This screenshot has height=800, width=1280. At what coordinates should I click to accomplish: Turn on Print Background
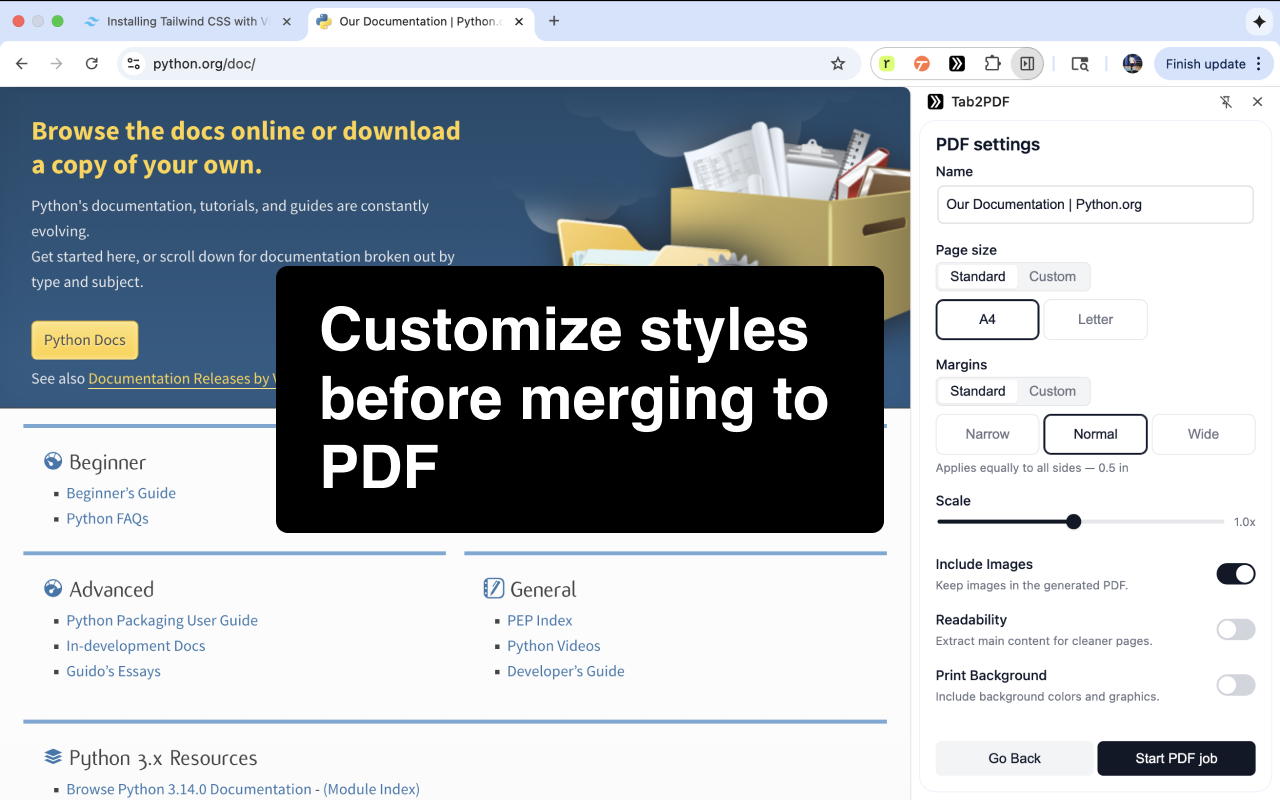pos(1235,685)
